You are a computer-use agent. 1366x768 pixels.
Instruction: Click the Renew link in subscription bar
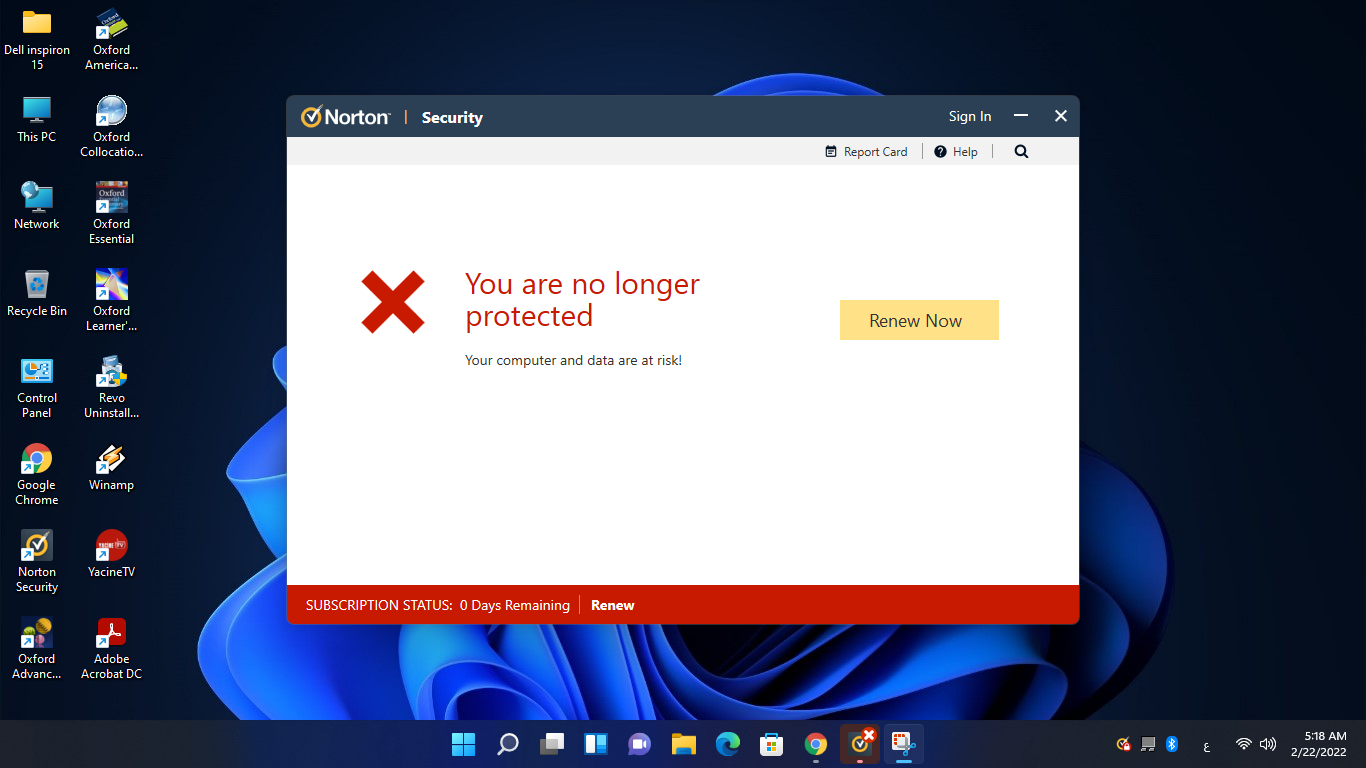612,605
